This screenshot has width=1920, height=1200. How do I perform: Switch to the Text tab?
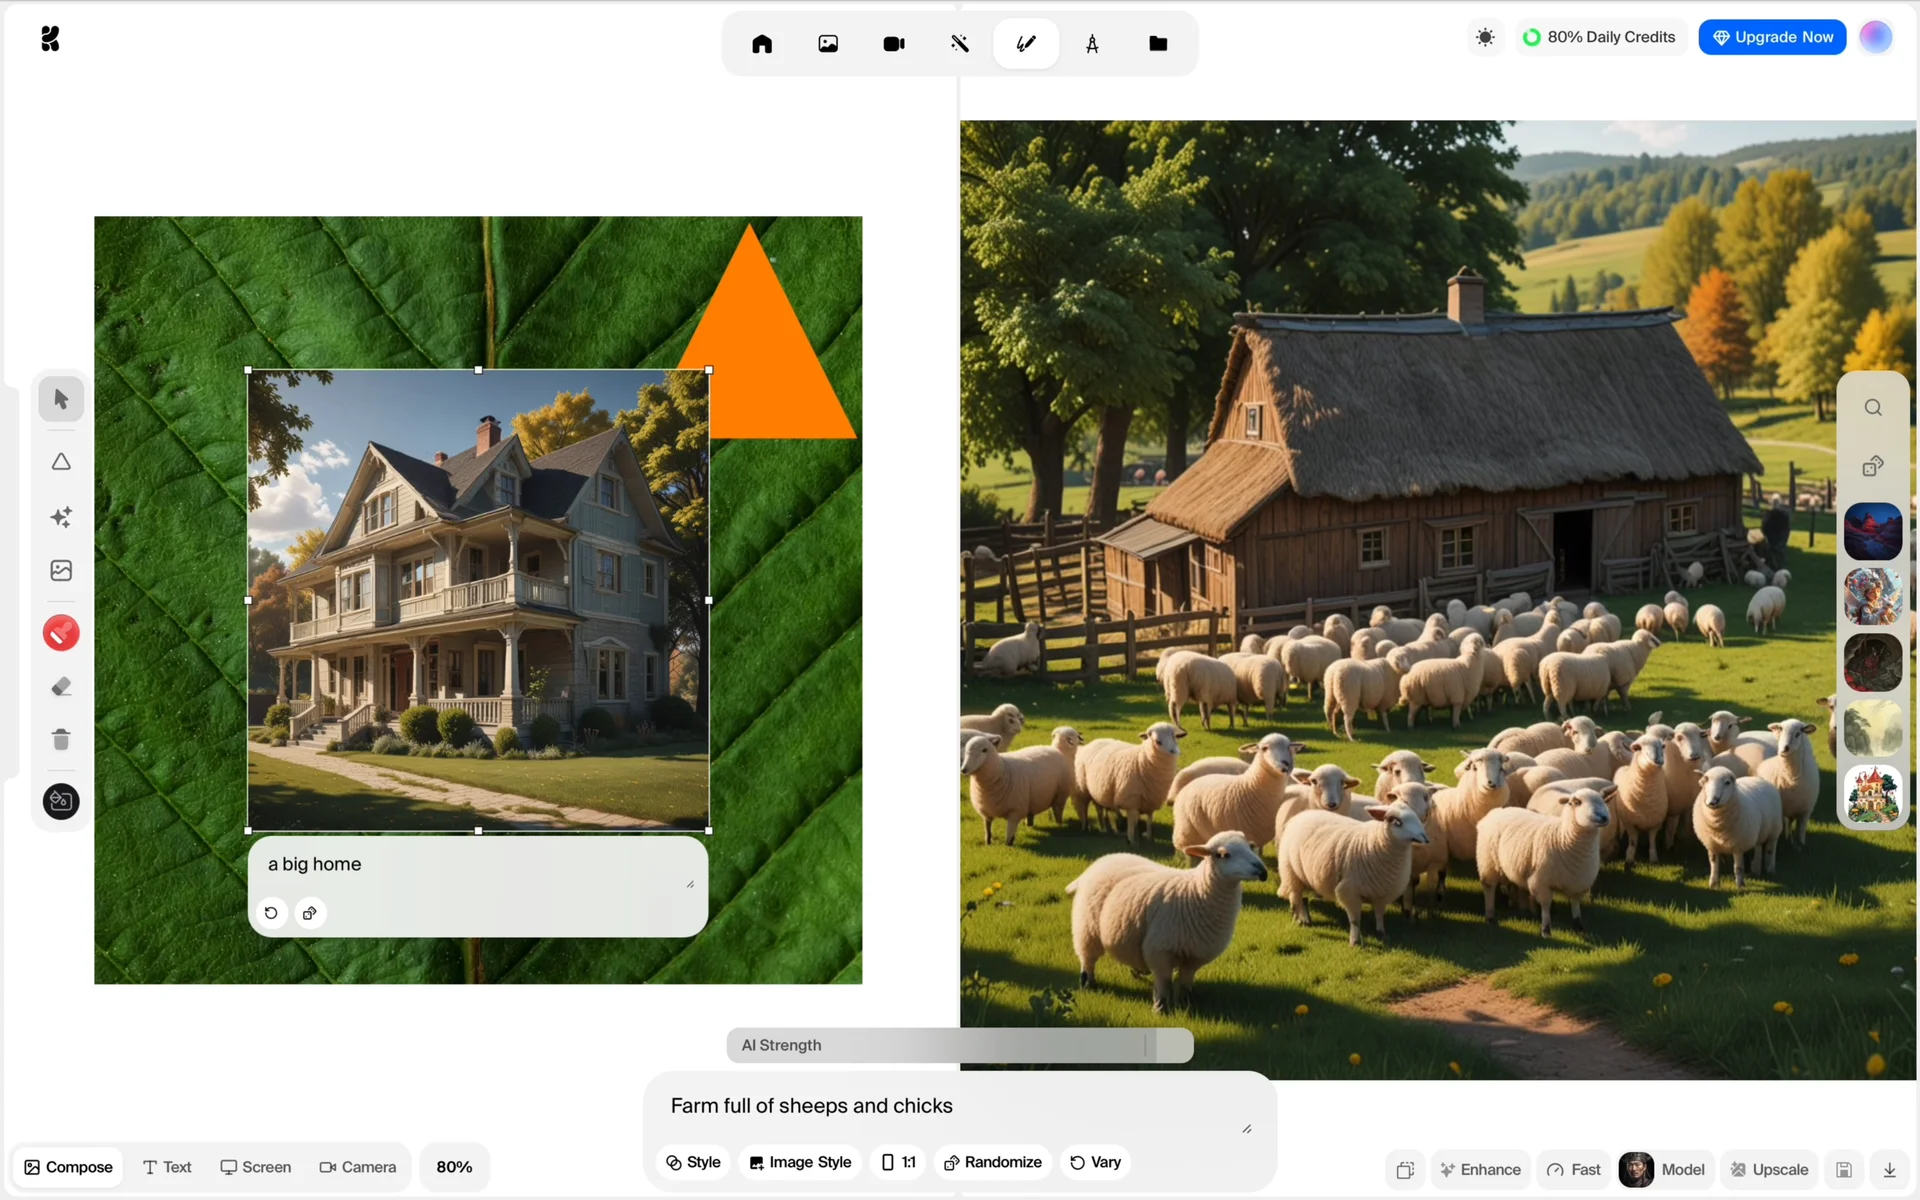point(167,1167)
